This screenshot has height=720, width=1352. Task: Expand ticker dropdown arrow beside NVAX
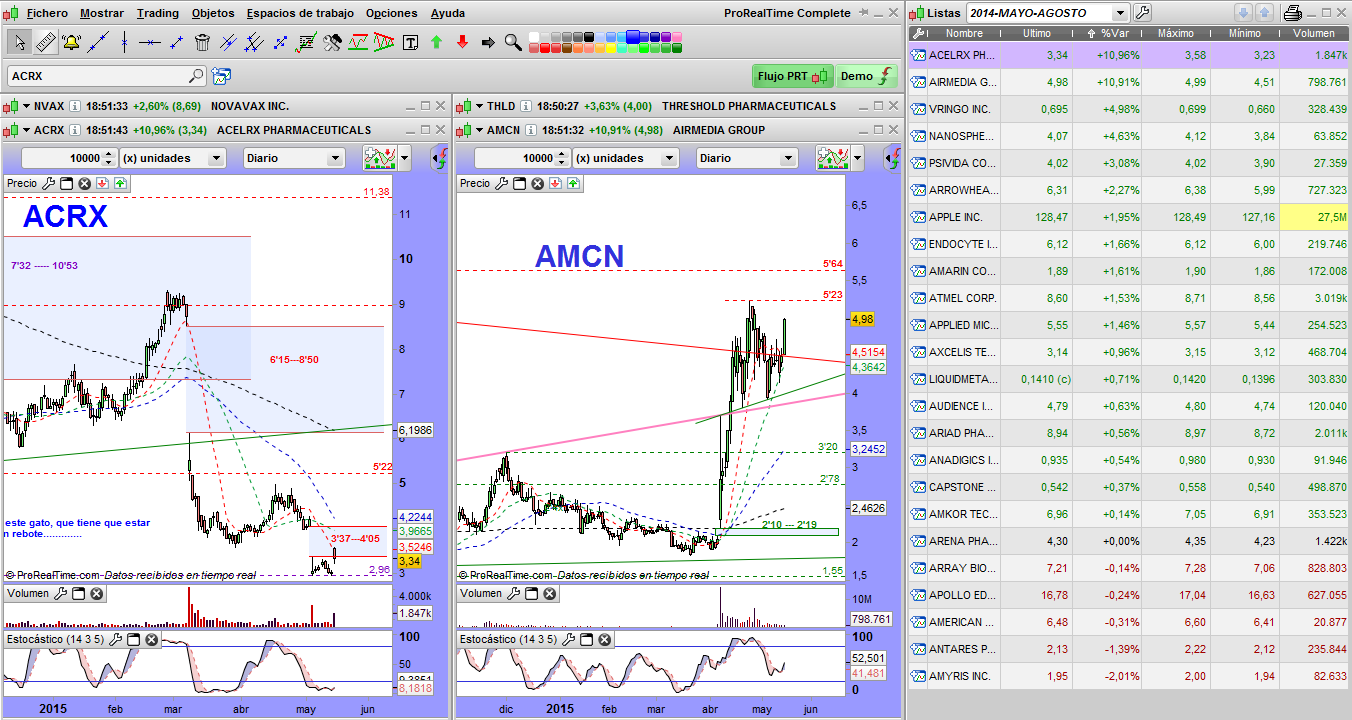click(25, 106)
